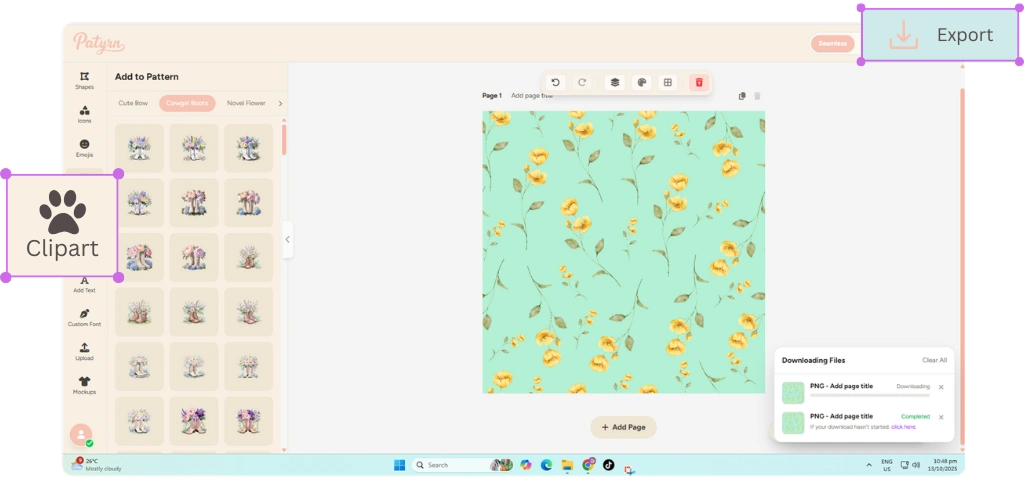Toggle the grid layout icon
Image resolution: width=1024 pixels, height=481 pixels.
tap(668, 83)
